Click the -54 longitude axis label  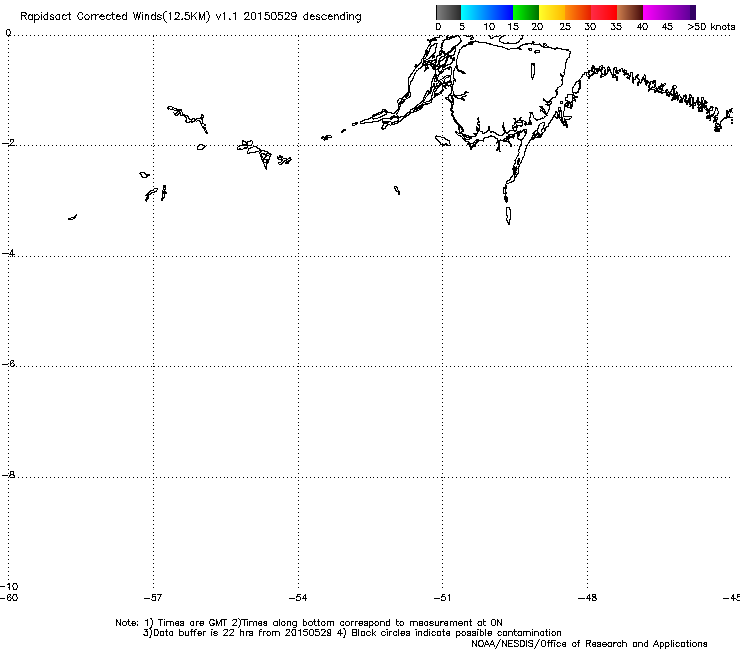(x=298, y=598)
